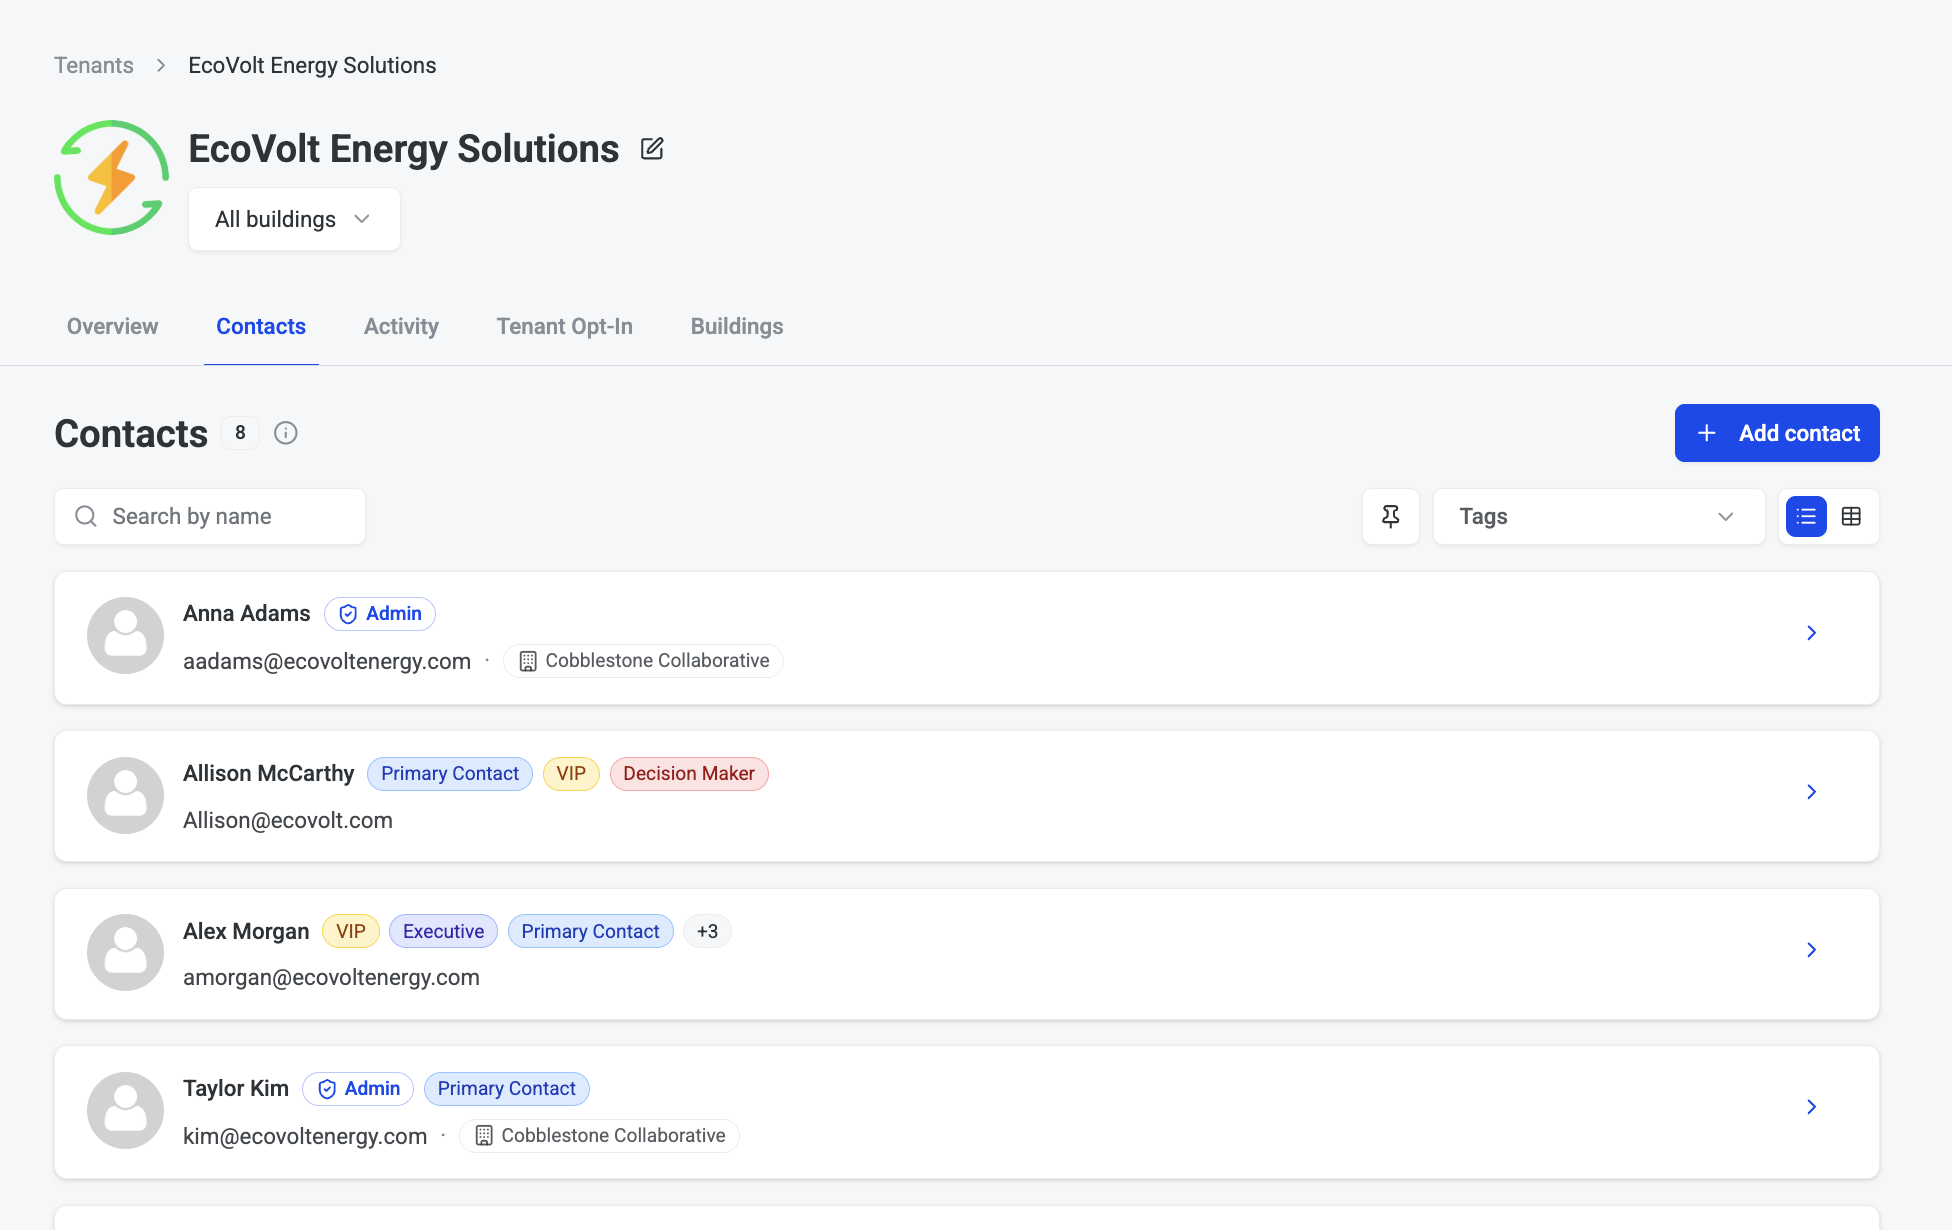Screen dimensions: 1952x1230
Task: Click the edit pencil next to tenant name
Action: 652,149
